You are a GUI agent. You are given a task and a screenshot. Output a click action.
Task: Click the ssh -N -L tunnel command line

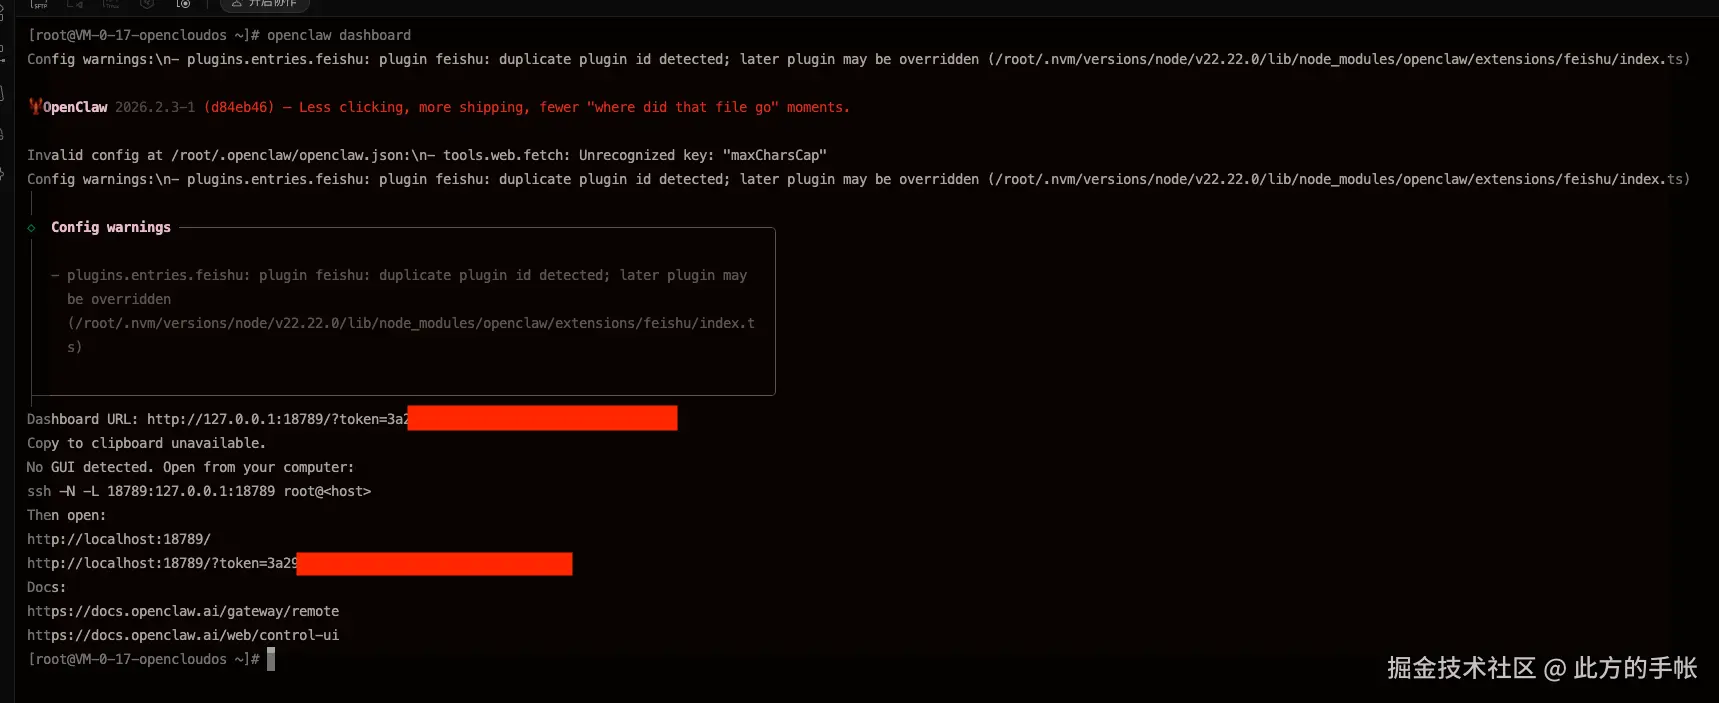coord(199,491)
